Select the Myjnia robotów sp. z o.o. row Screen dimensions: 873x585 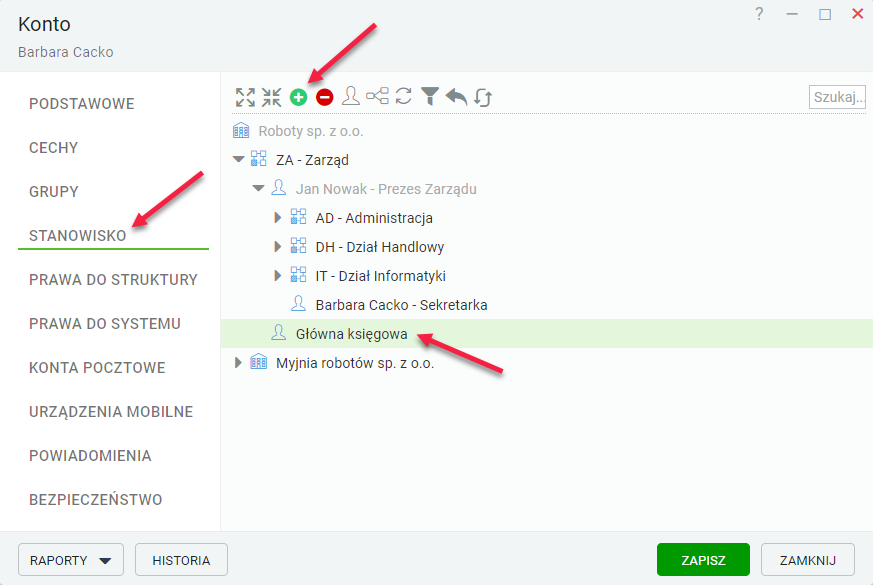547,363
